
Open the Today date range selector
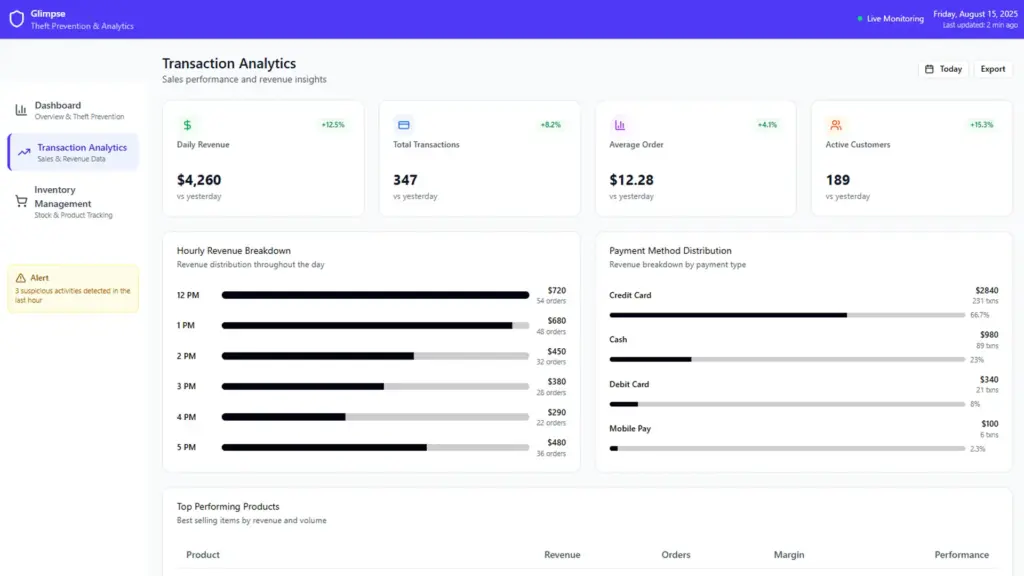coord(943,69)
